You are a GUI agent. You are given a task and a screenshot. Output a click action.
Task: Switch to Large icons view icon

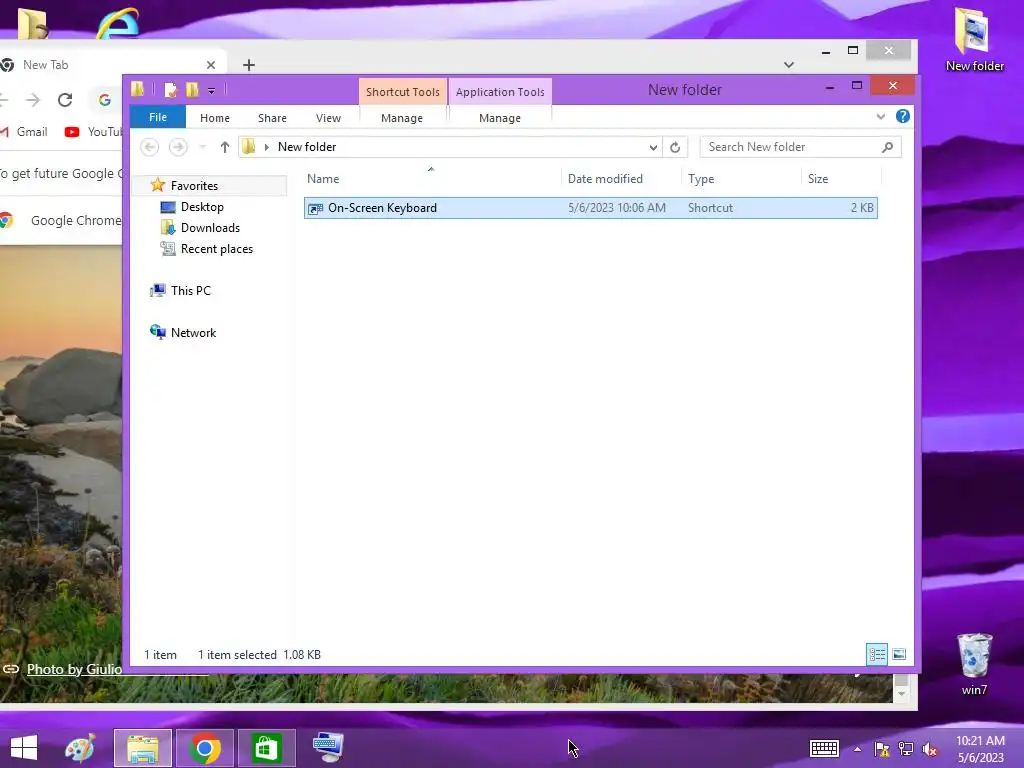pos(899,654)
